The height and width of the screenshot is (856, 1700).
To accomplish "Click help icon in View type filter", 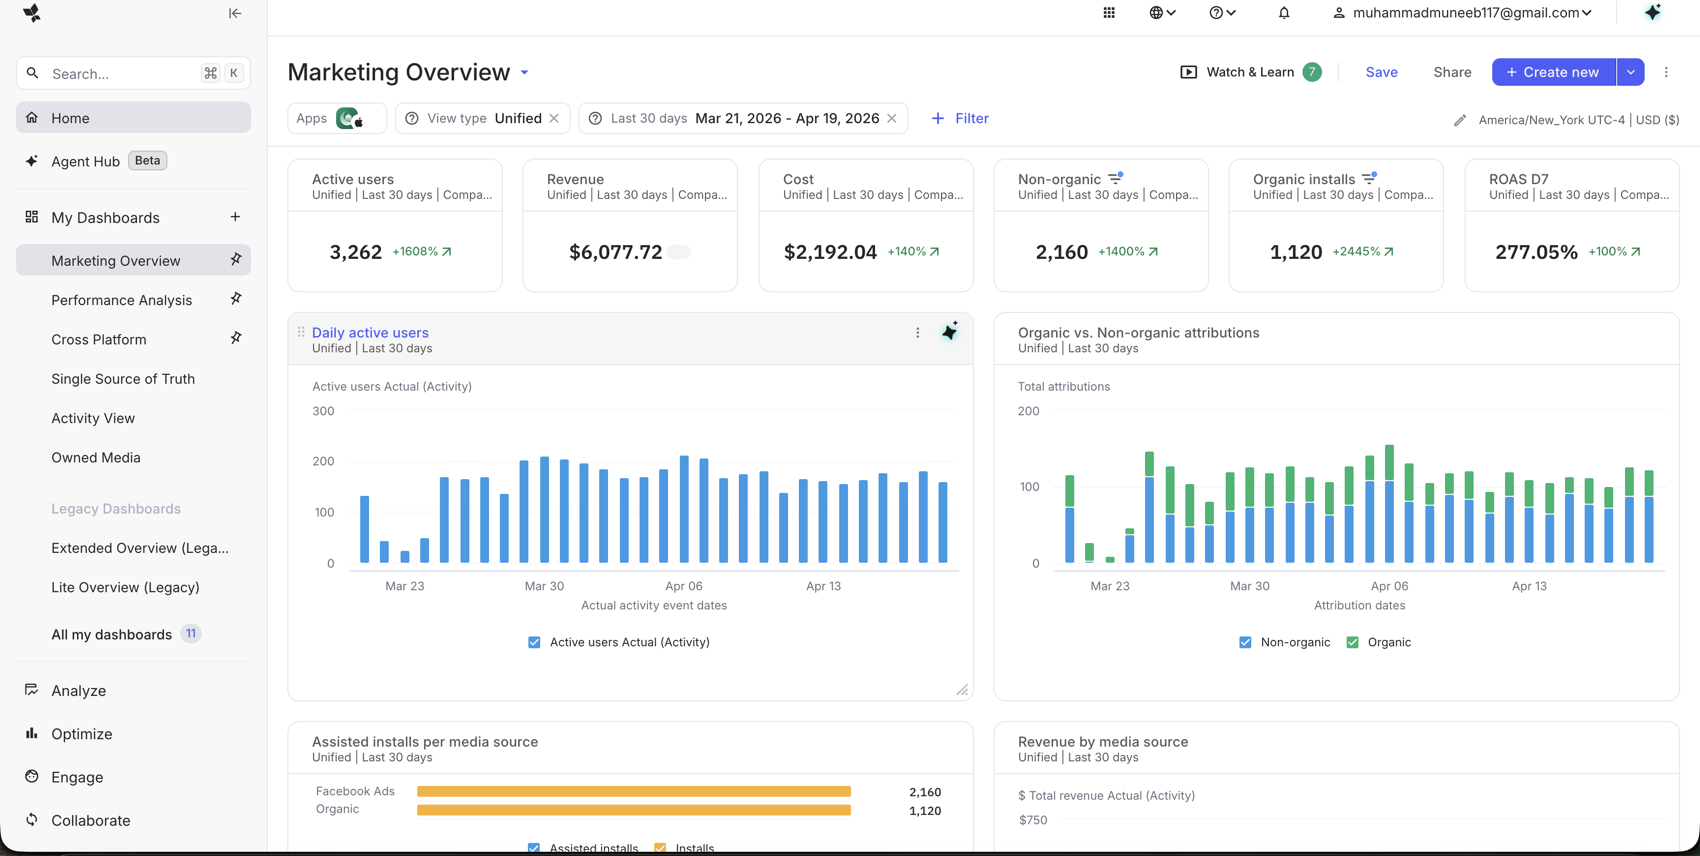I will point(411,118).
